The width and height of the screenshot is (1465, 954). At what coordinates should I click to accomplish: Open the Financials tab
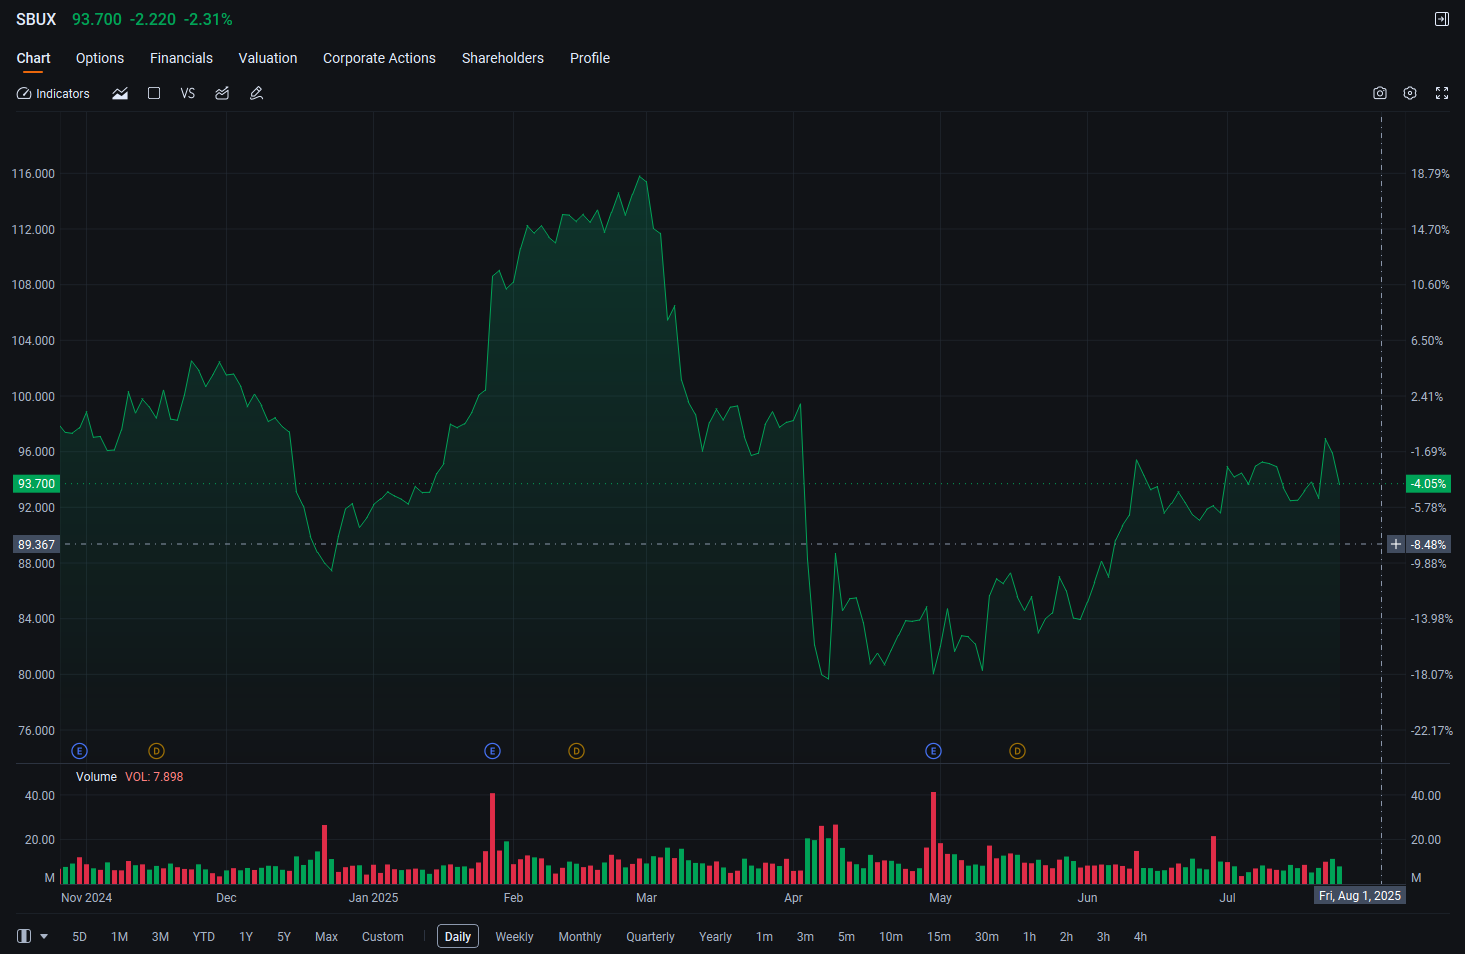pyautogui.click(x=181, y=58)
